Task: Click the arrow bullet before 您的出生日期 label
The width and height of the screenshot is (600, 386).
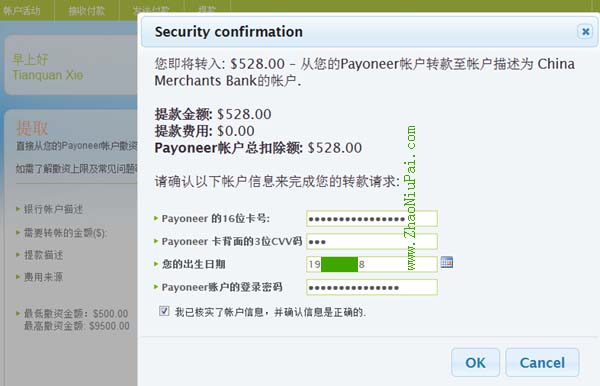Action: pyautogui.click(x=156, y=264)
